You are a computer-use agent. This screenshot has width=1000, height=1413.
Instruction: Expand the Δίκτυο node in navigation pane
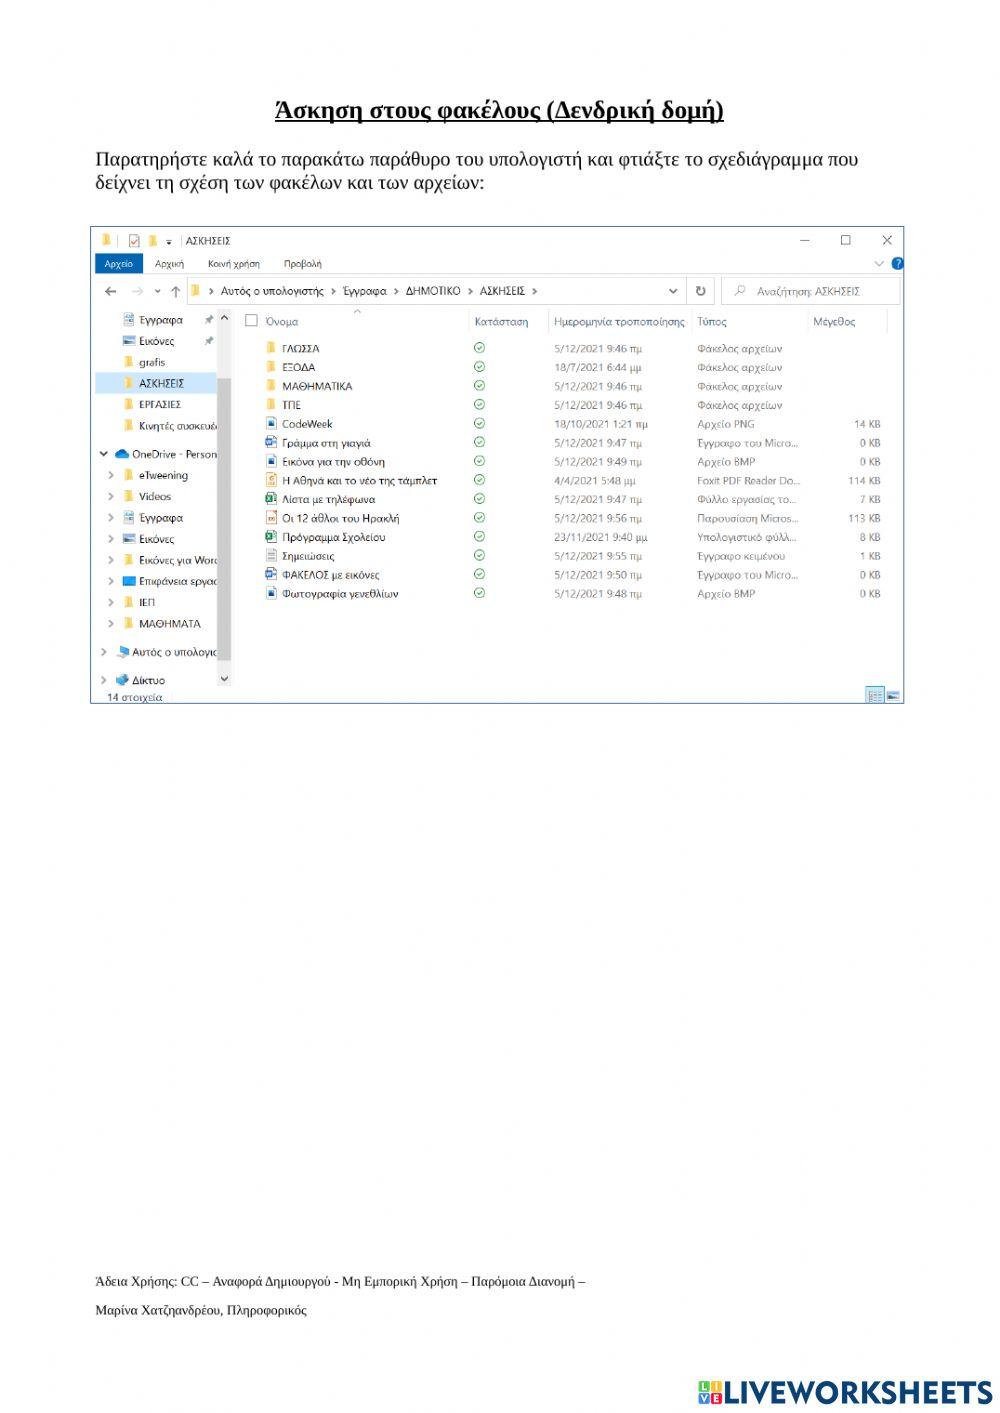pos(104,680)
